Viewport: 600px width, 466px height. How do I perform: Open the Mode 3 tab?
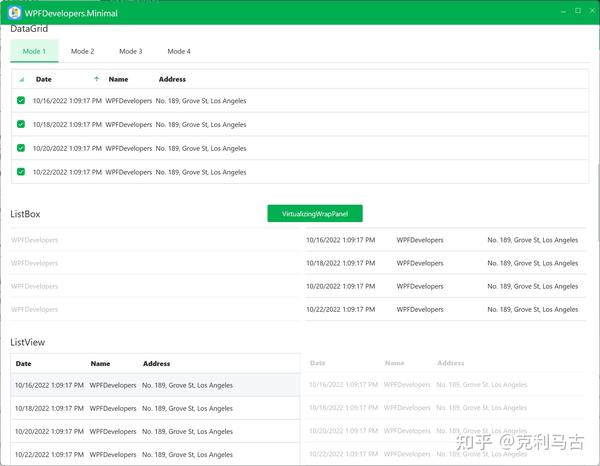coord(130,51)
